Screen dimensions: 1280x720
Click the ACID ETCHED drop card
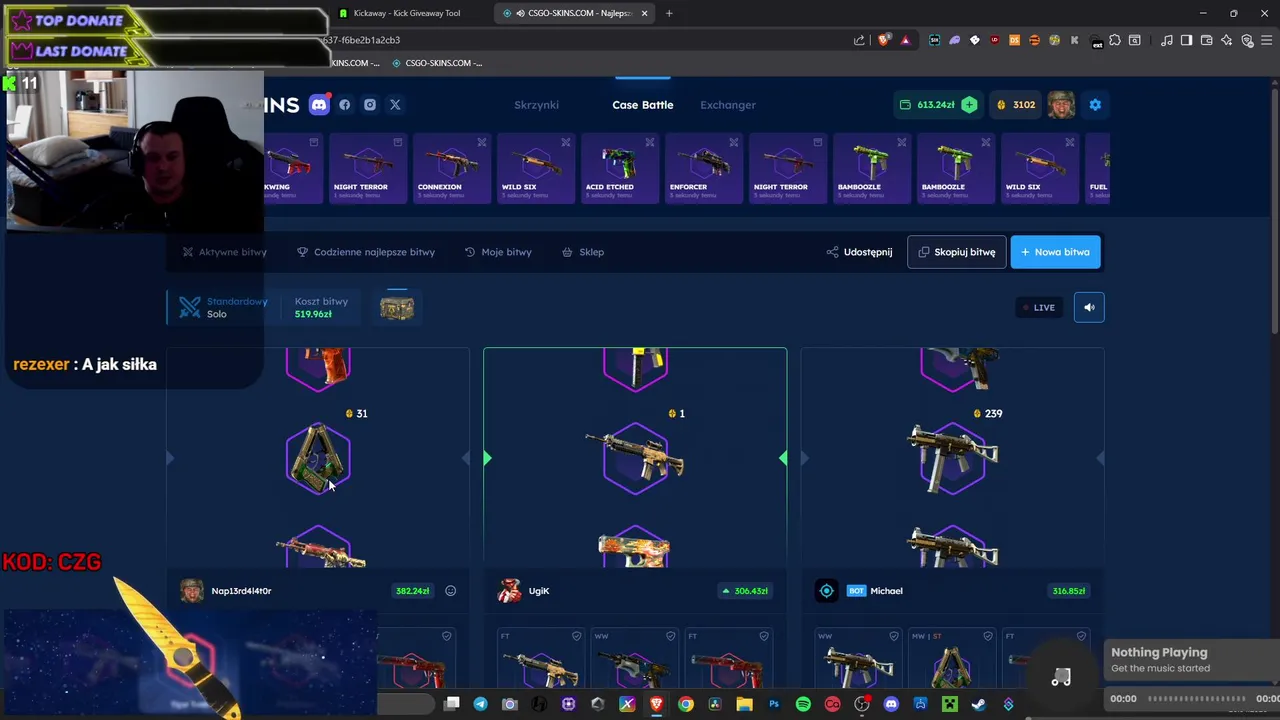[x=619, y=168]
